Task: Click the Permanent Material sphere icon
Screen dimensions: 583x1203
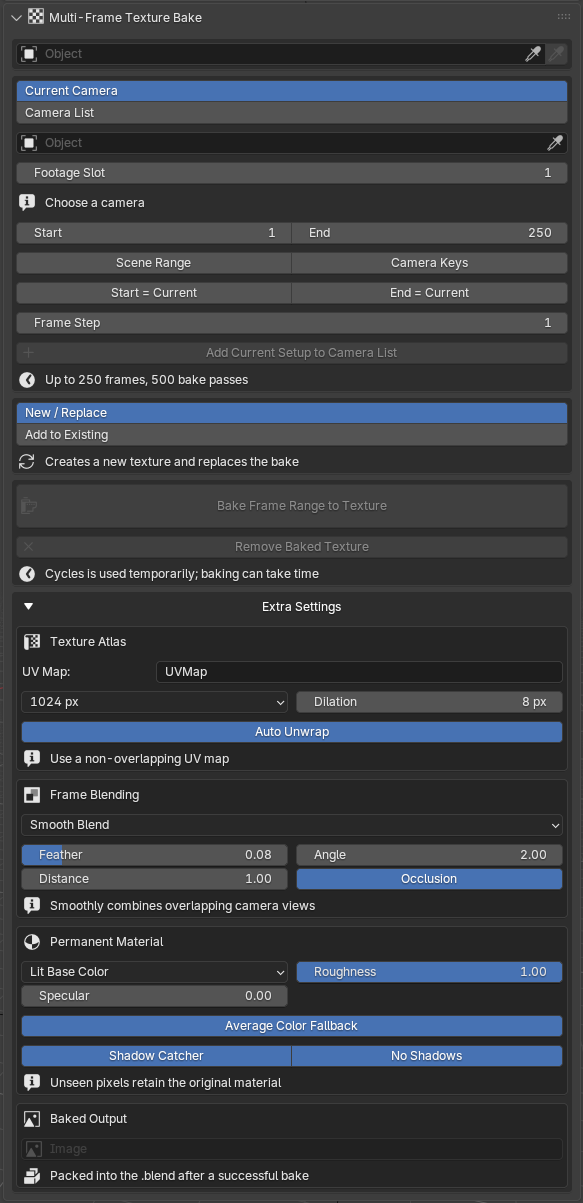Action: (x=33, y=942)
